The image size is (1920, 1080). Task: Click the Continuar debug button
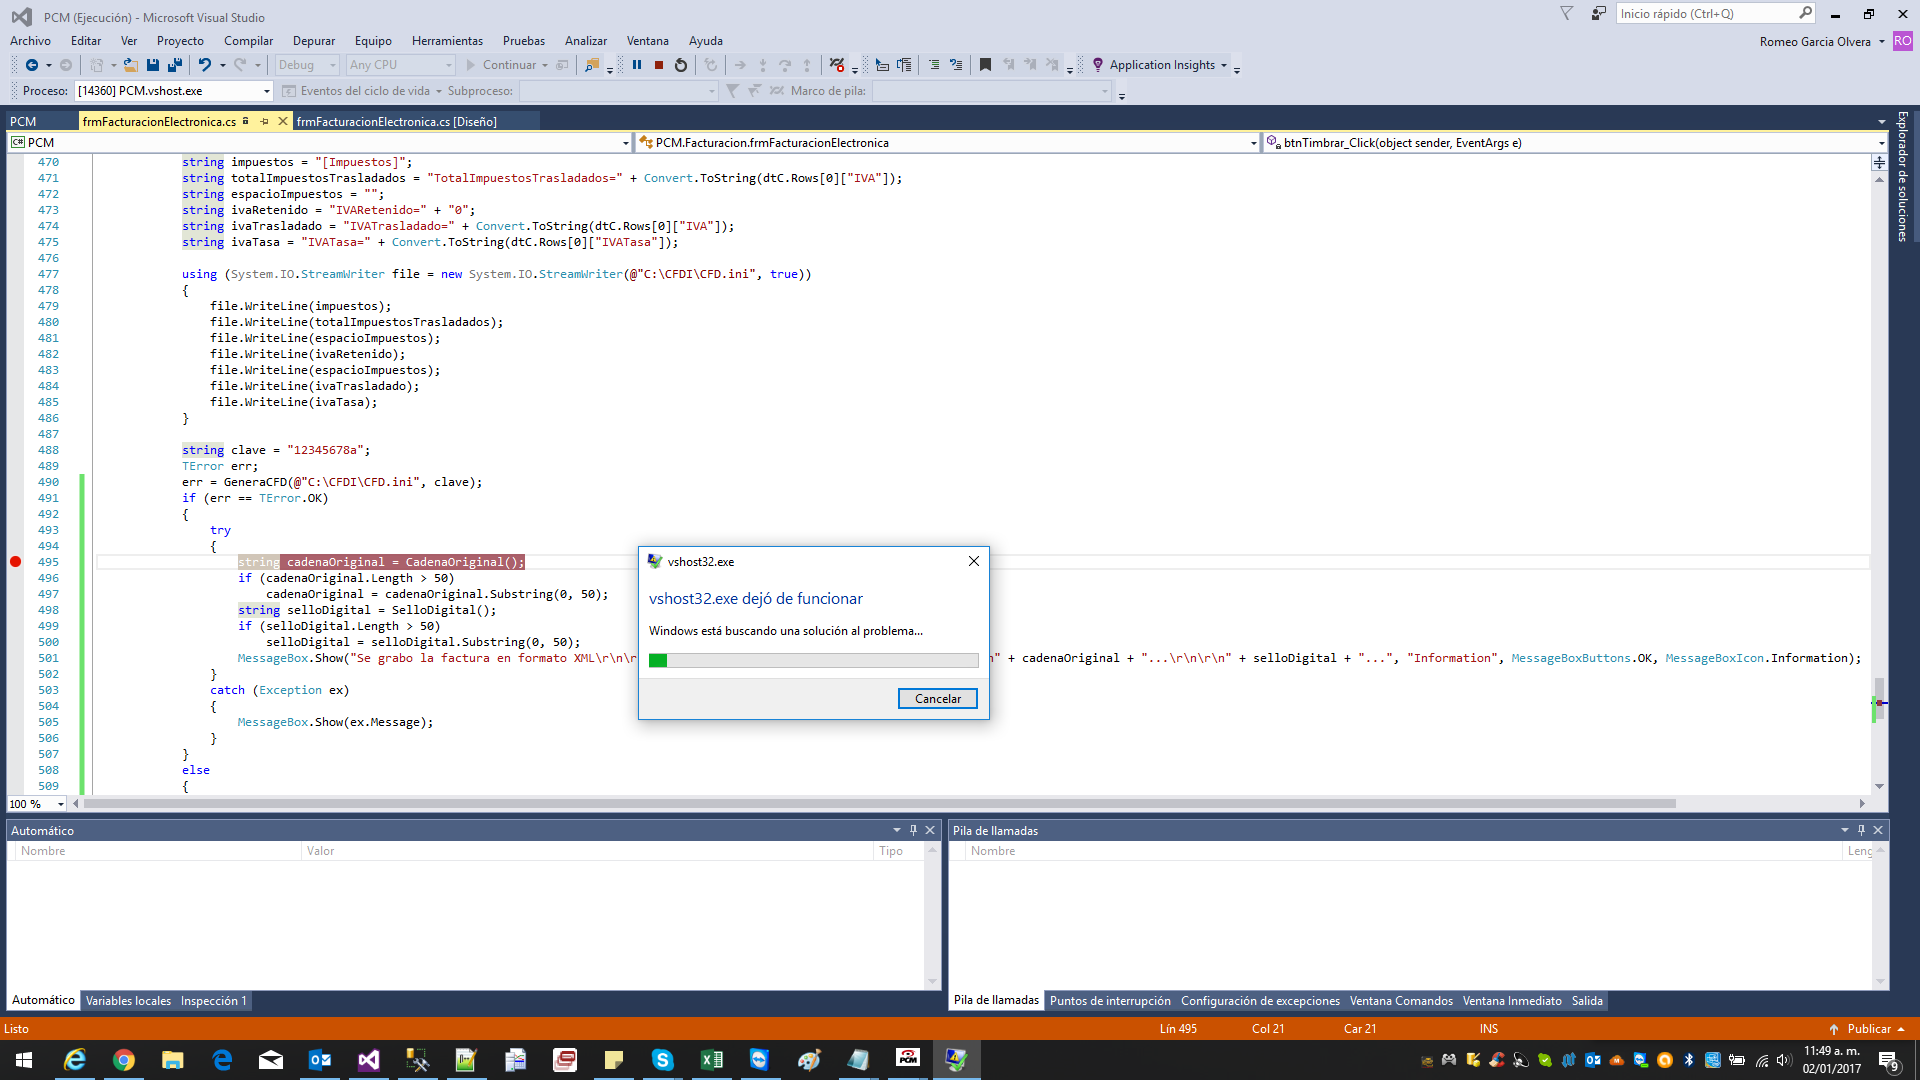point(508,65)
